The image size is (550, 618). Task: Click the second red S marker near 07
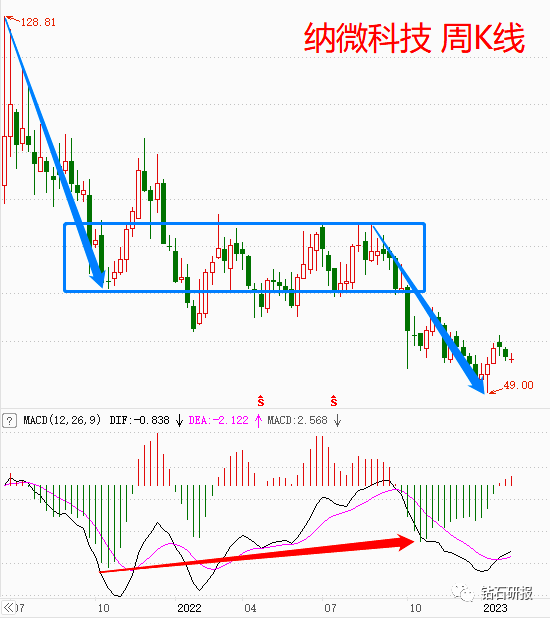click(x=334, y=401)
